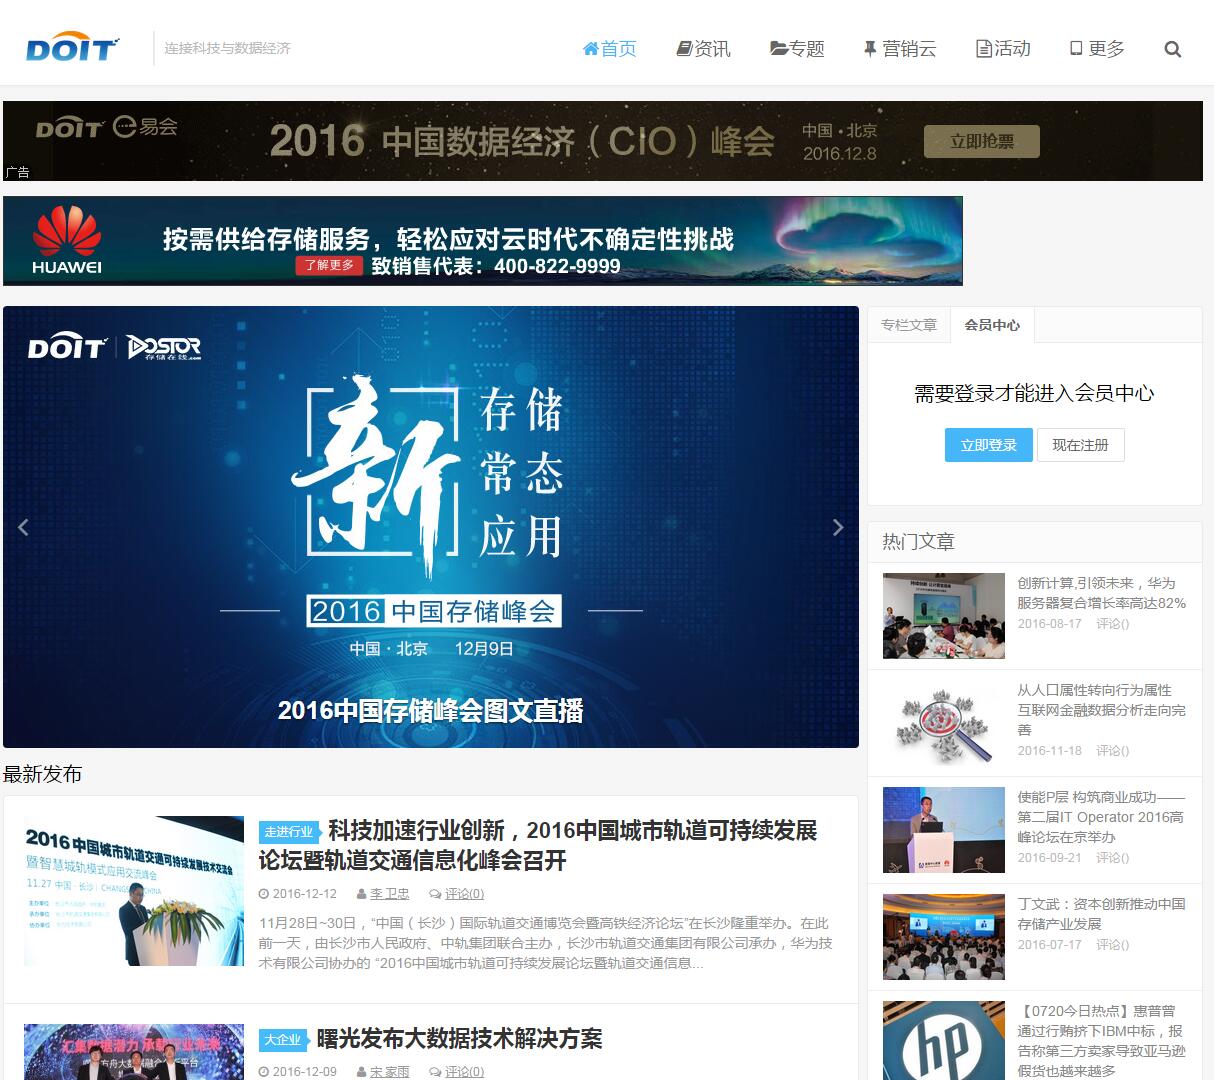Open HP logo thumbnail
1214x1080 pixels.
point(944,1040)
